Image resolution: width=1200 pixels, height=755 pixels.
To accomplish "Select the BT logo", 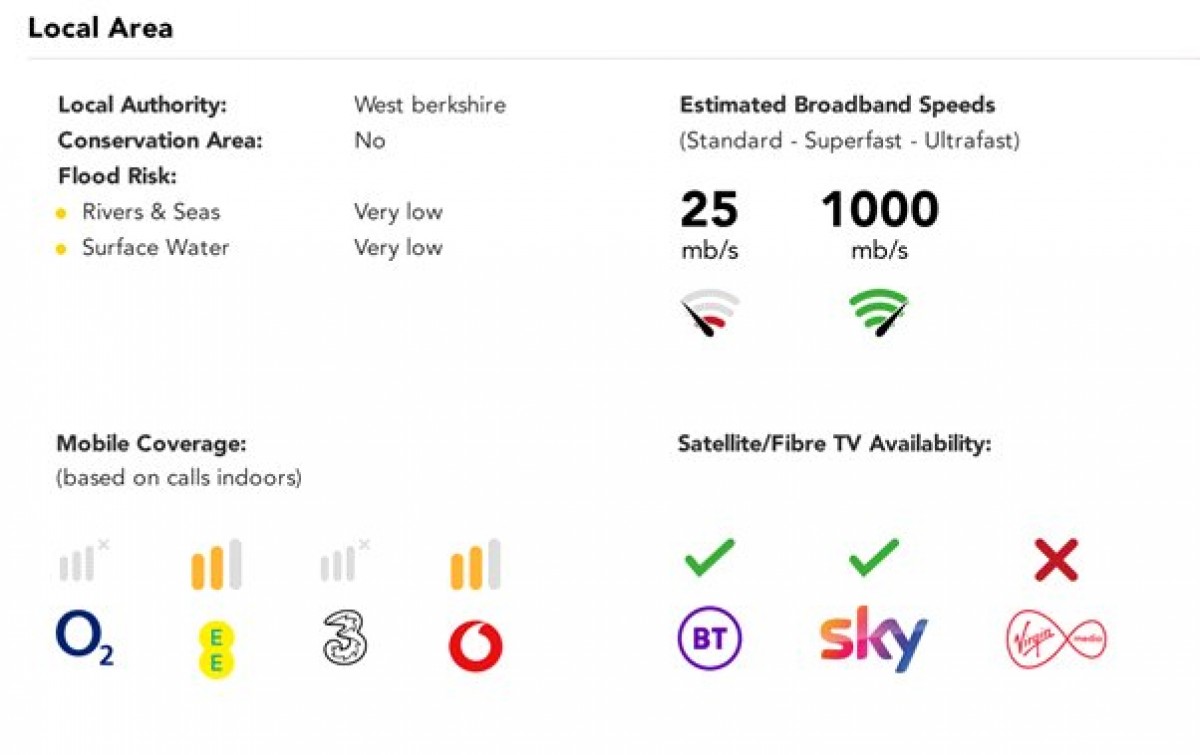I will (x=710, y=640).
